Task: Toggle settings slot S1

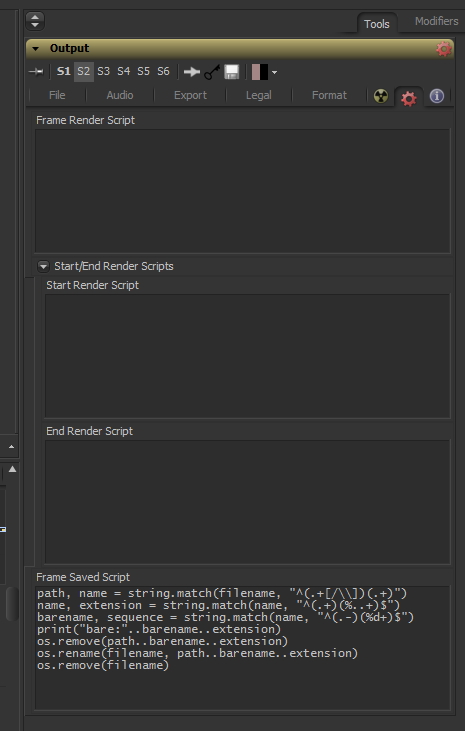Action: [x=63, y=71]
